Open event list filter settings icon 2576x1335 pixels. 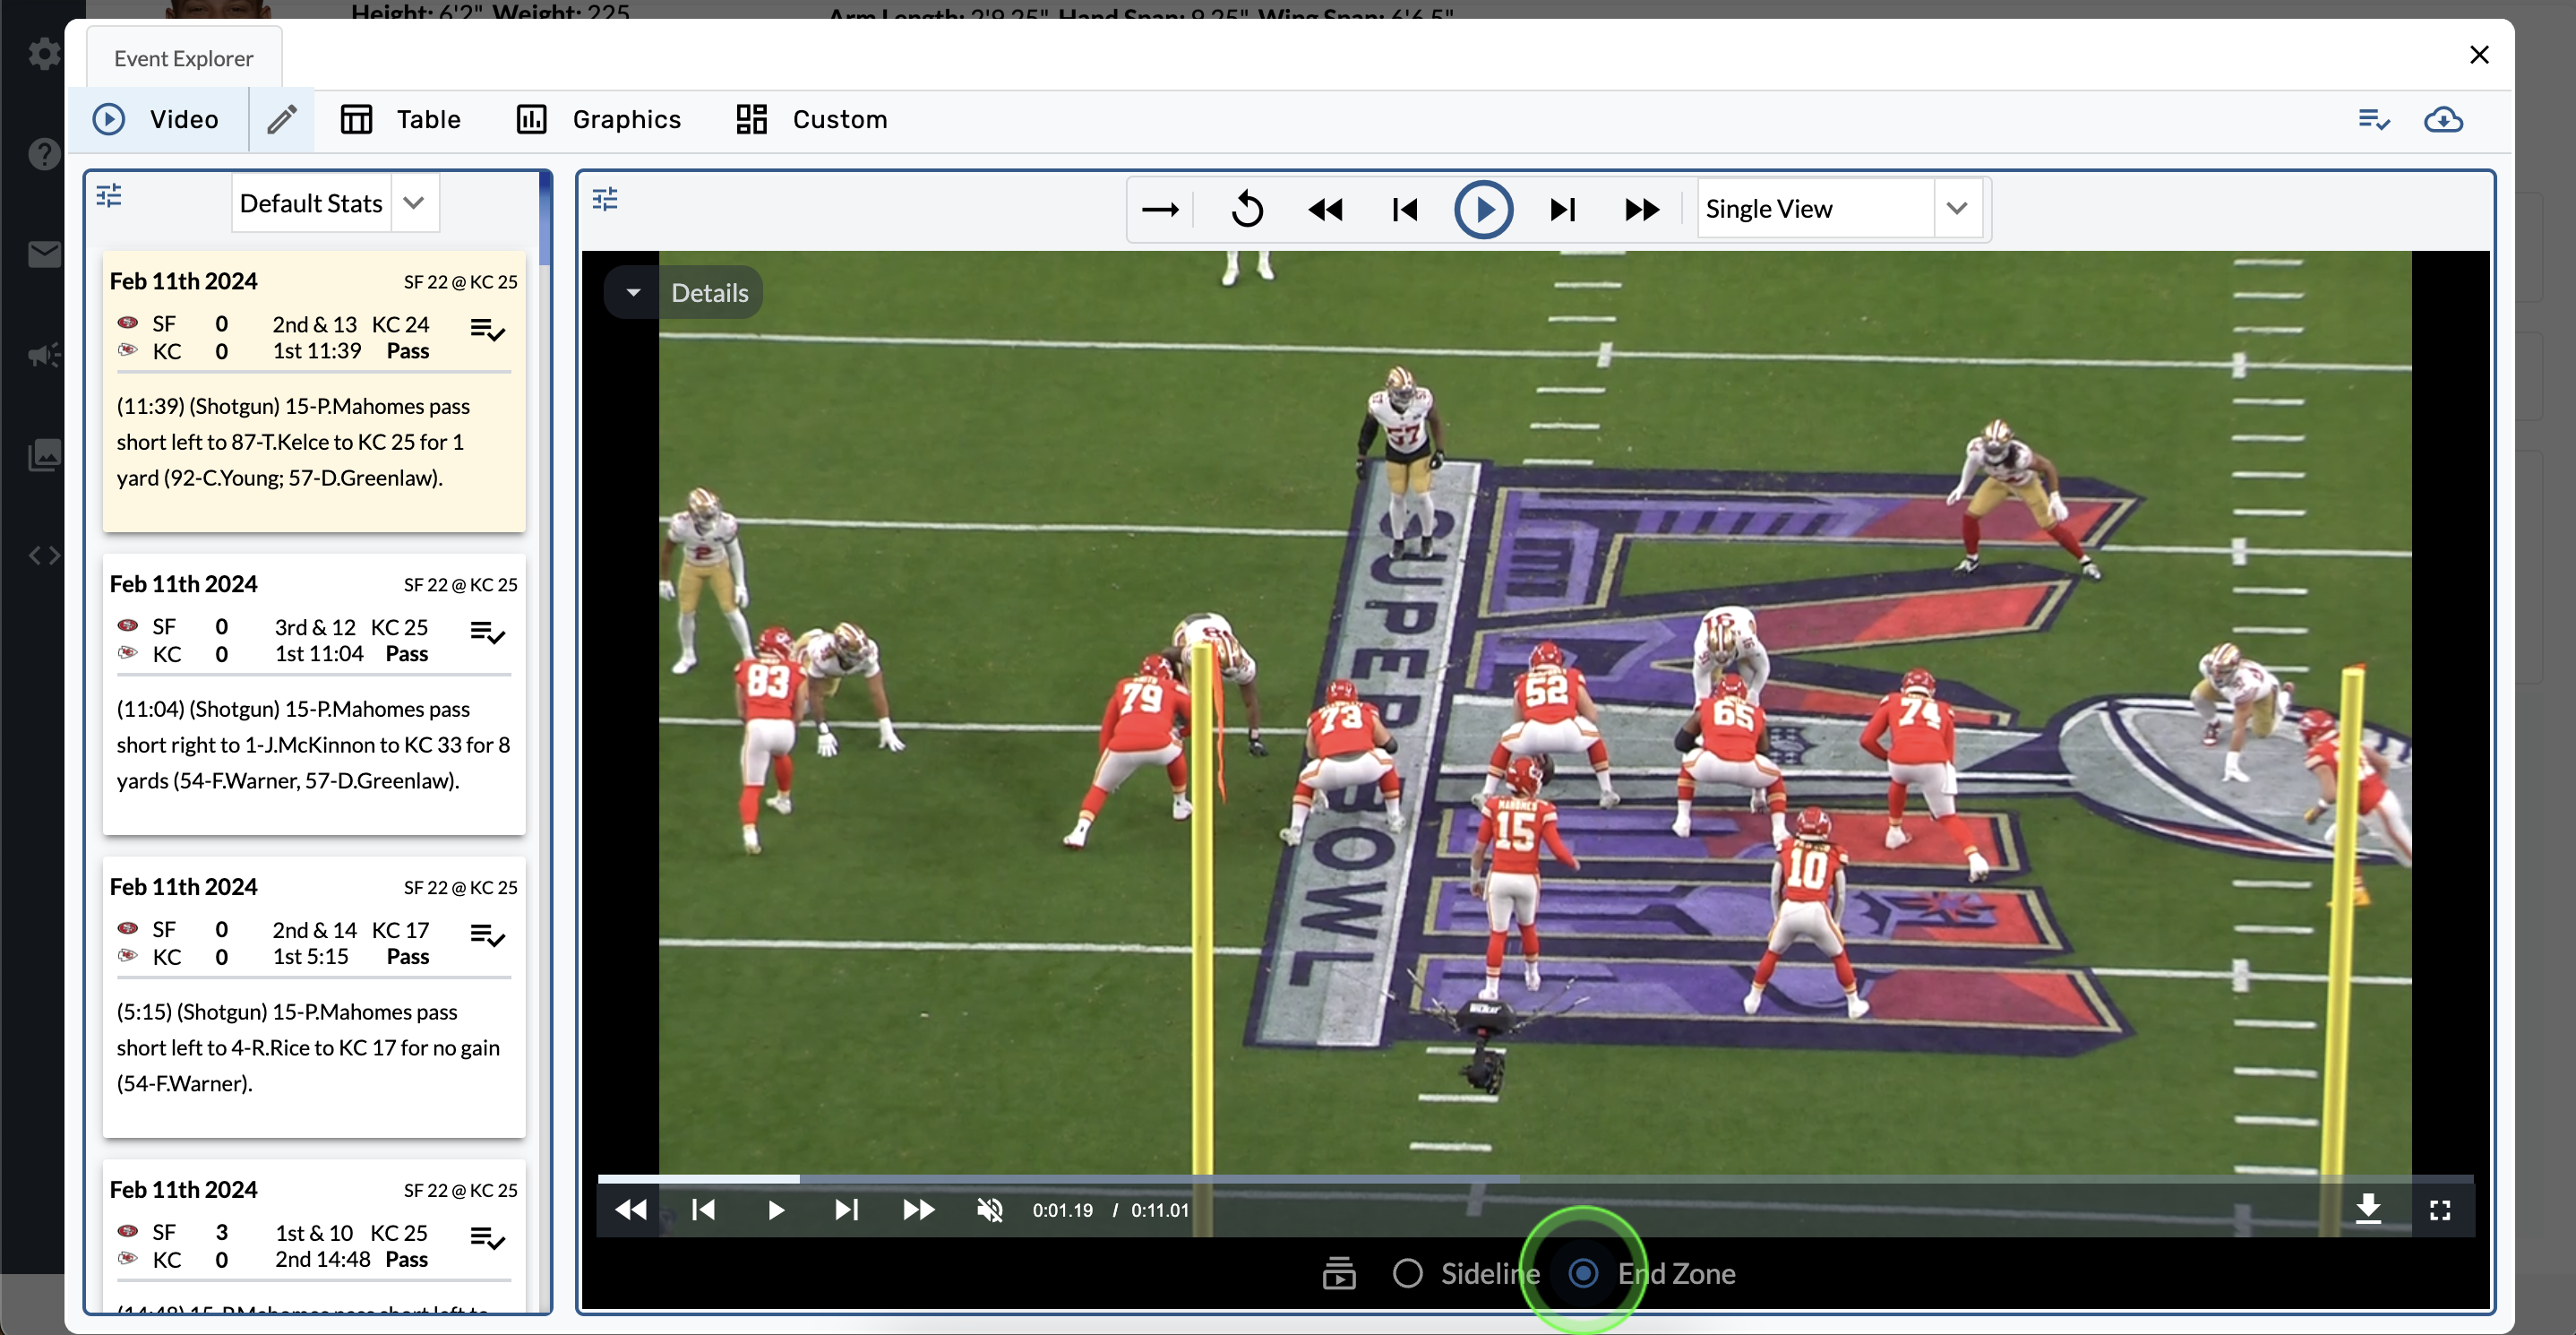tap(109, 195)
